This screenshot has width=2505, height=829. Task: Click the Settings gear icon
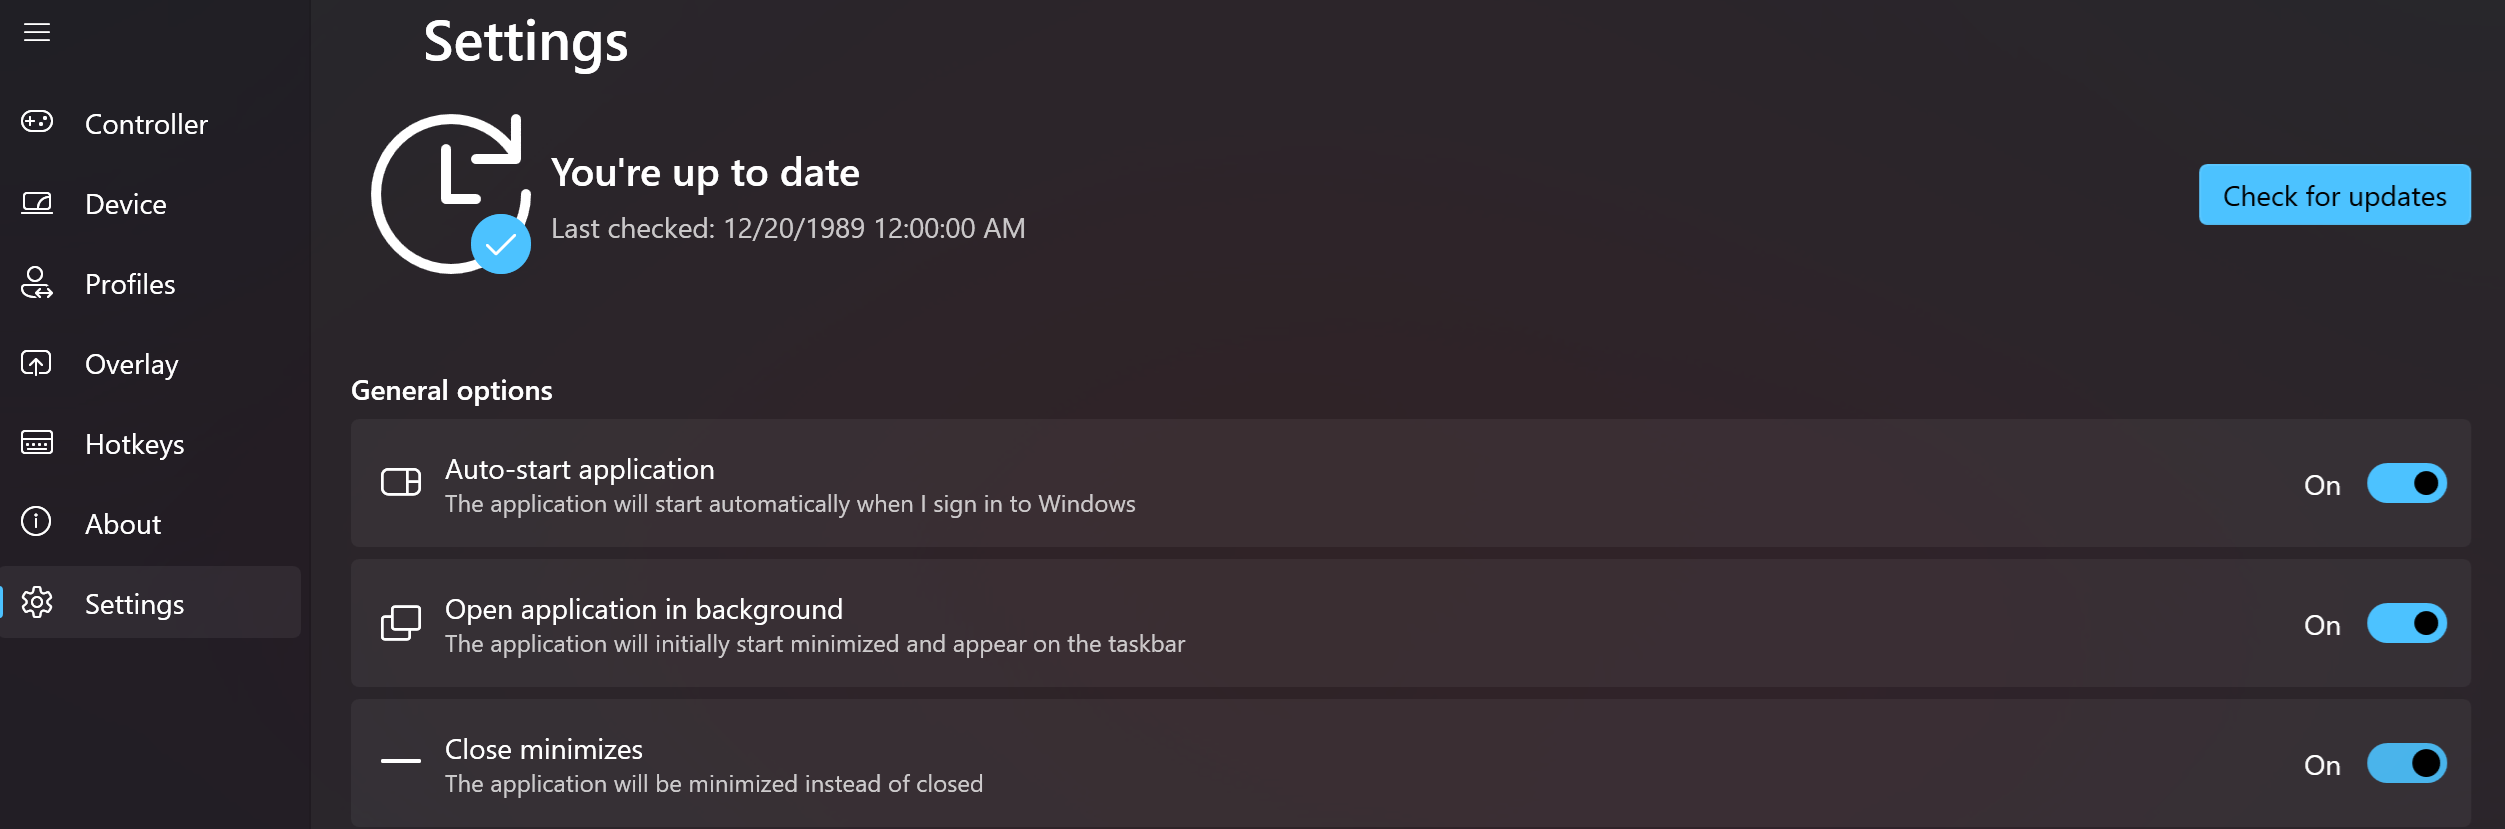pyautogui.click(x=37, y=602)
